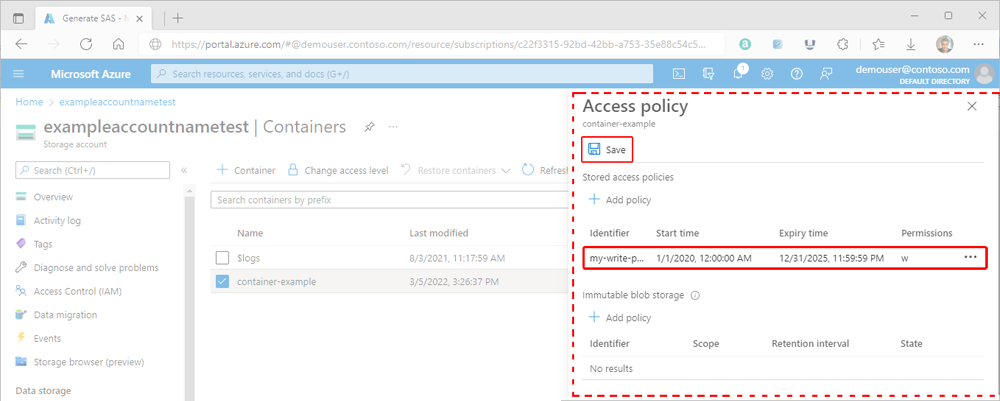
Task: Select the Generate SAS browser tab
Action: pos(94,18)
